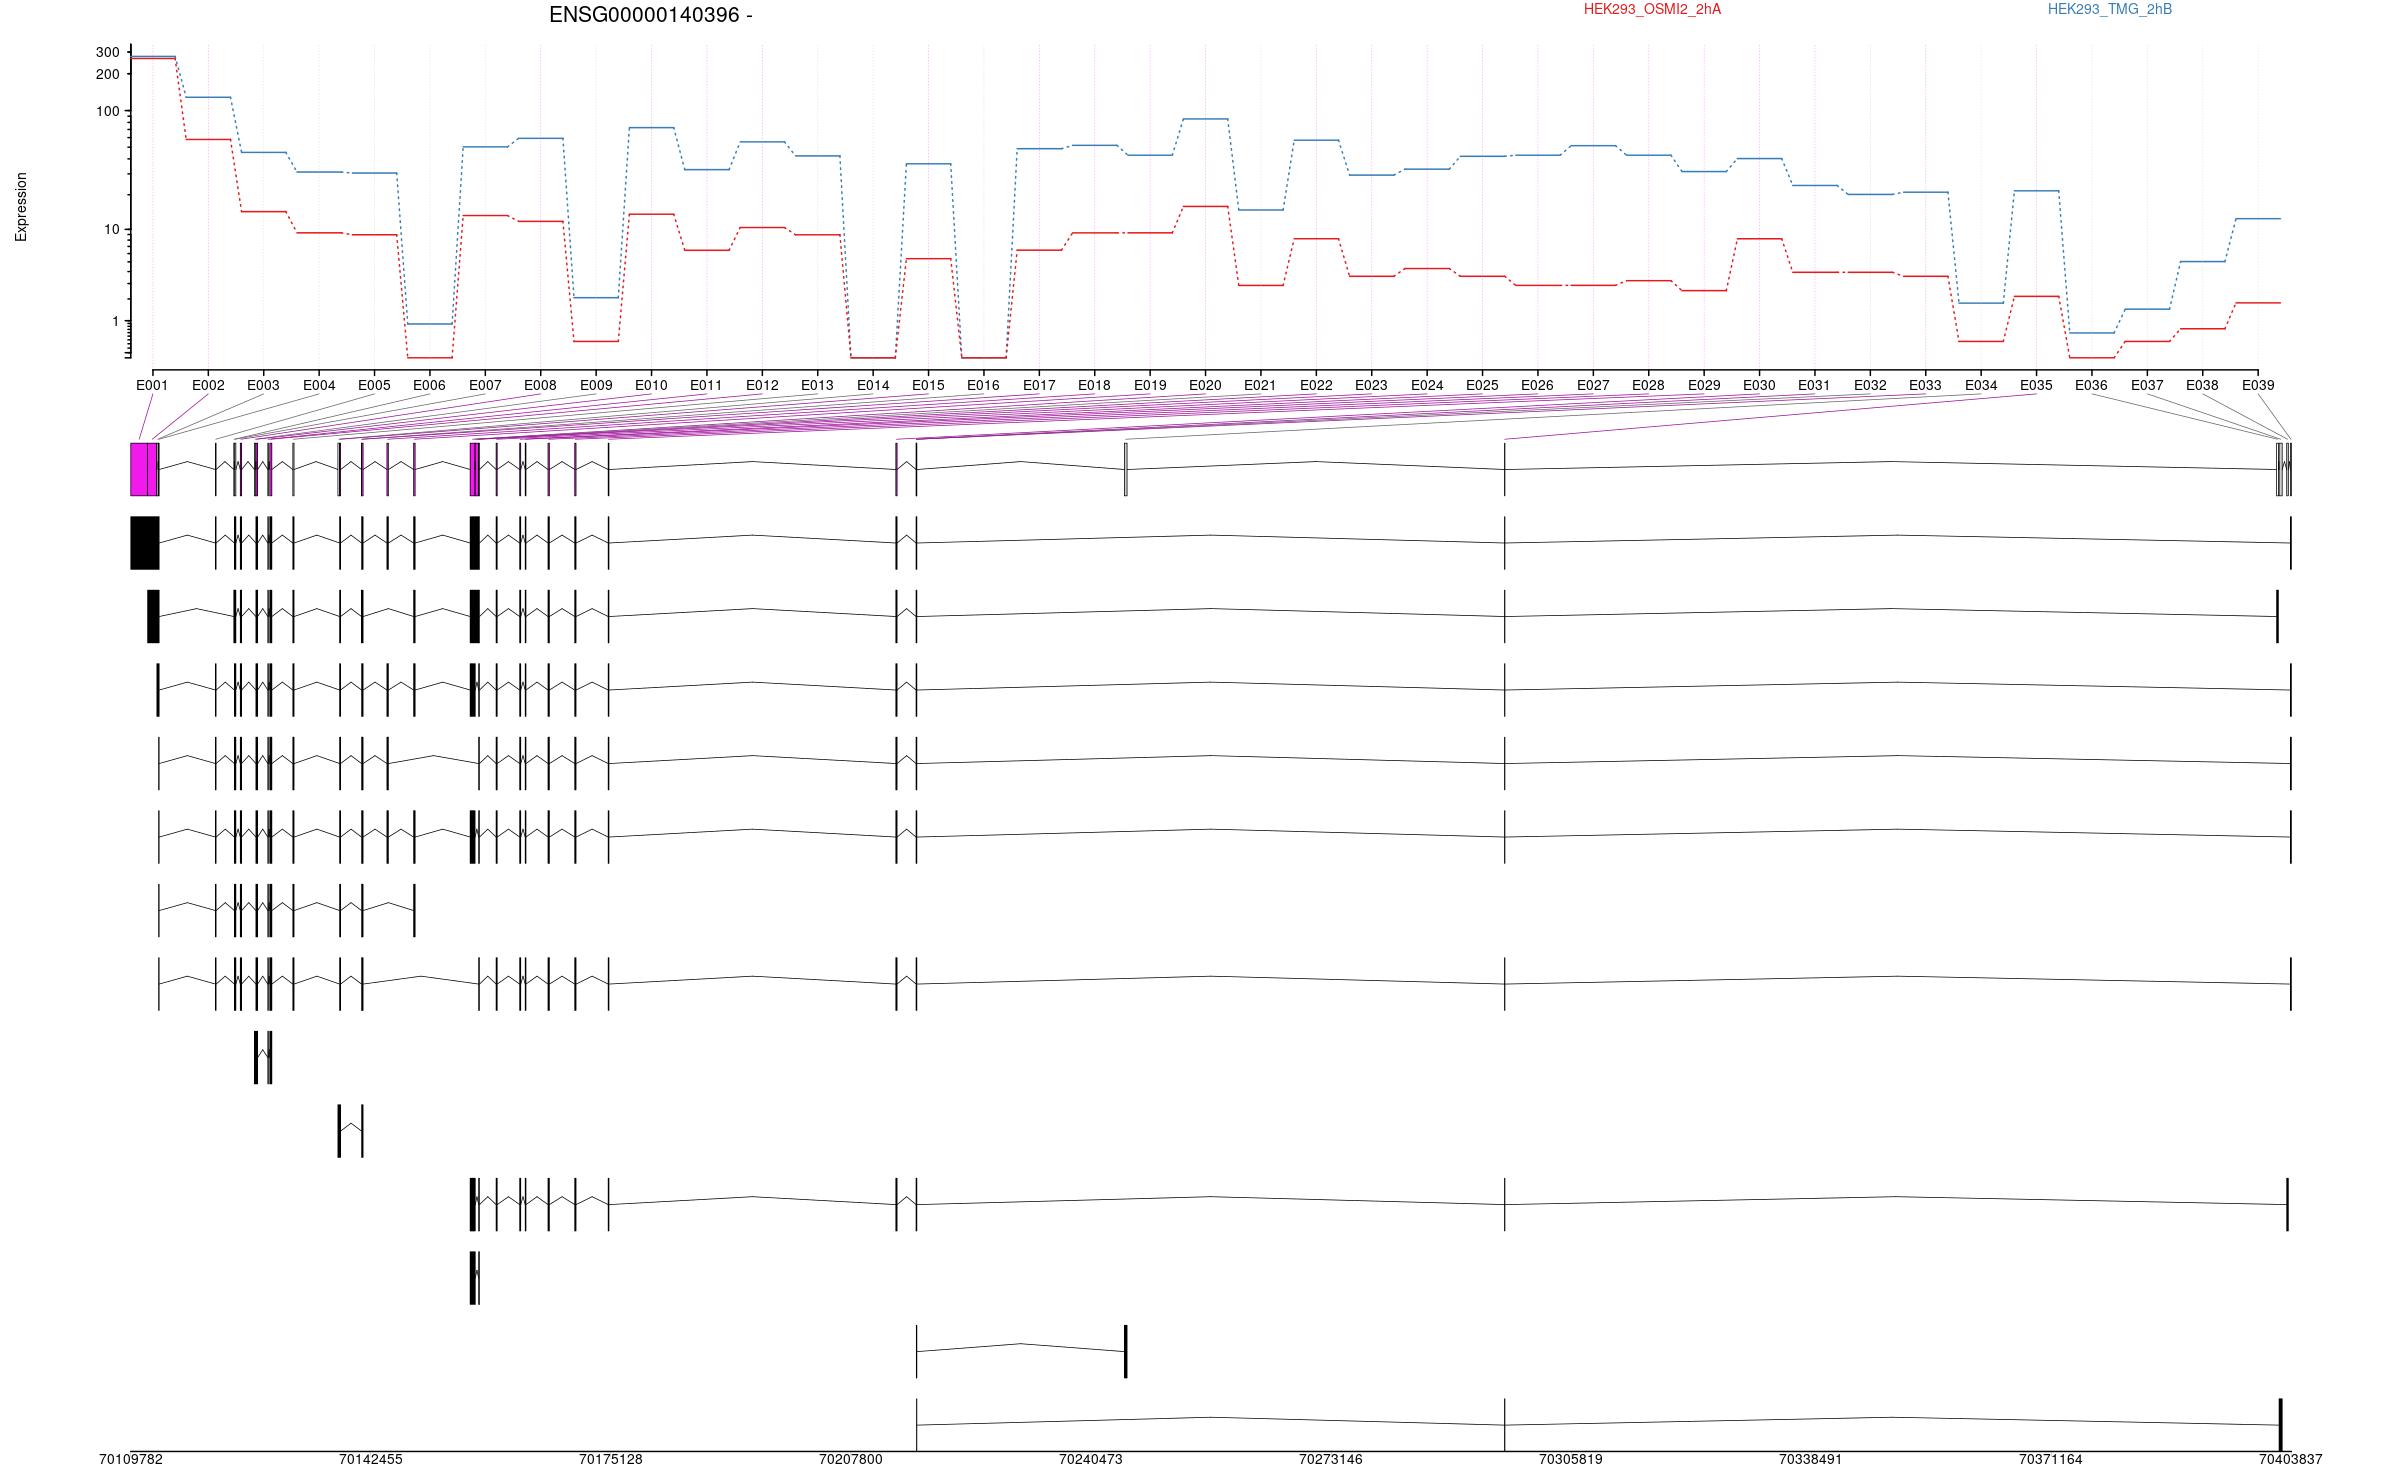The image size is (2400, 1480).
Task: Click exon label E028
Action: [1648, 385]
